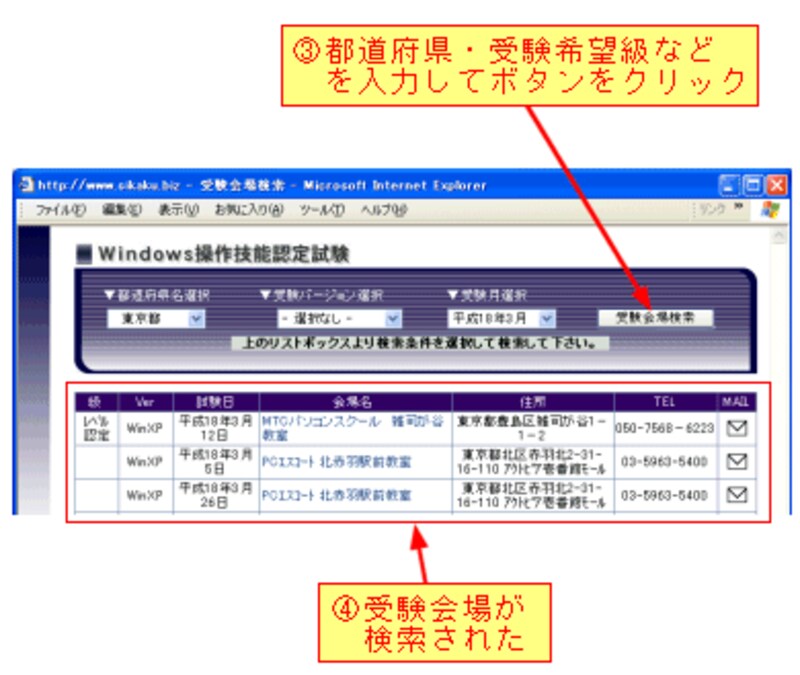This screenshot has width=800, height=675.
Task: Click mail icon in the 26日 exam row
Action: tap(737, 494)
